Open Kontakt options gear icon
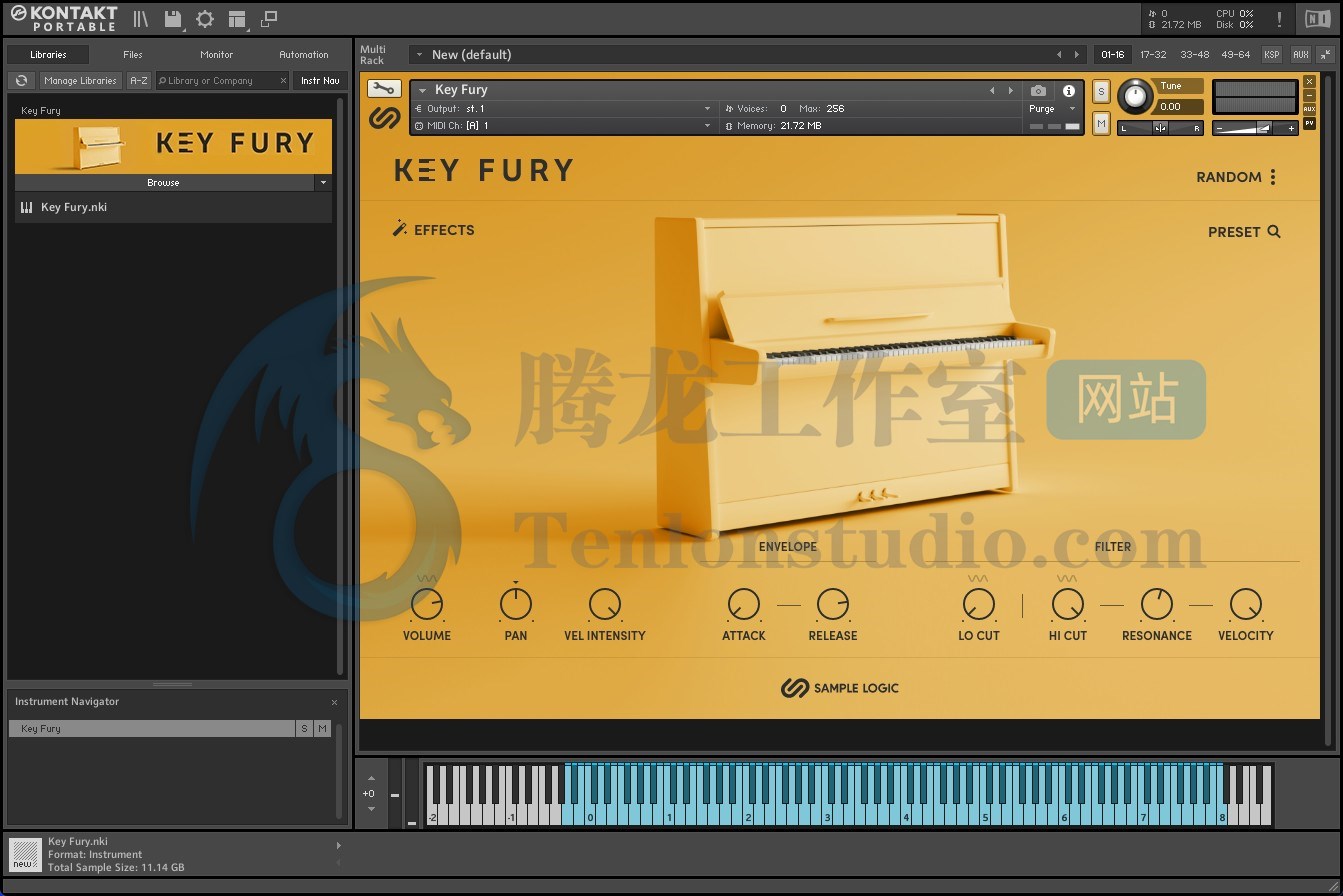Viewport: 1343px width, 896px height. click(x=205, y=19)
